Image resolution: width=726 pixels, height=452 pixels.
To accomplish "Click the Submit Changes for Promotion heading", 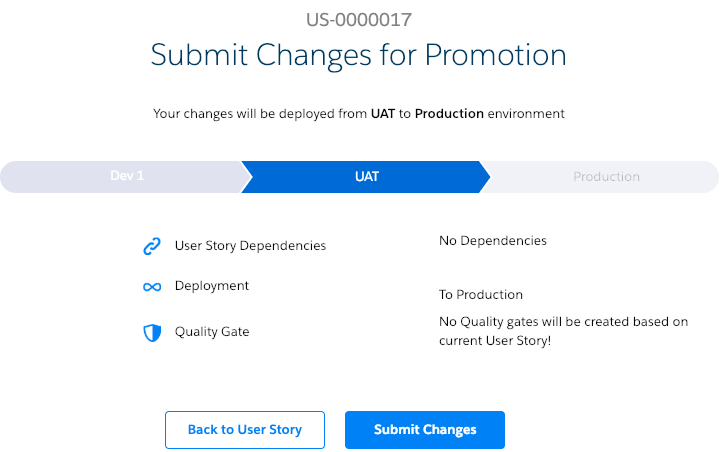I will (x=358, y=54).
